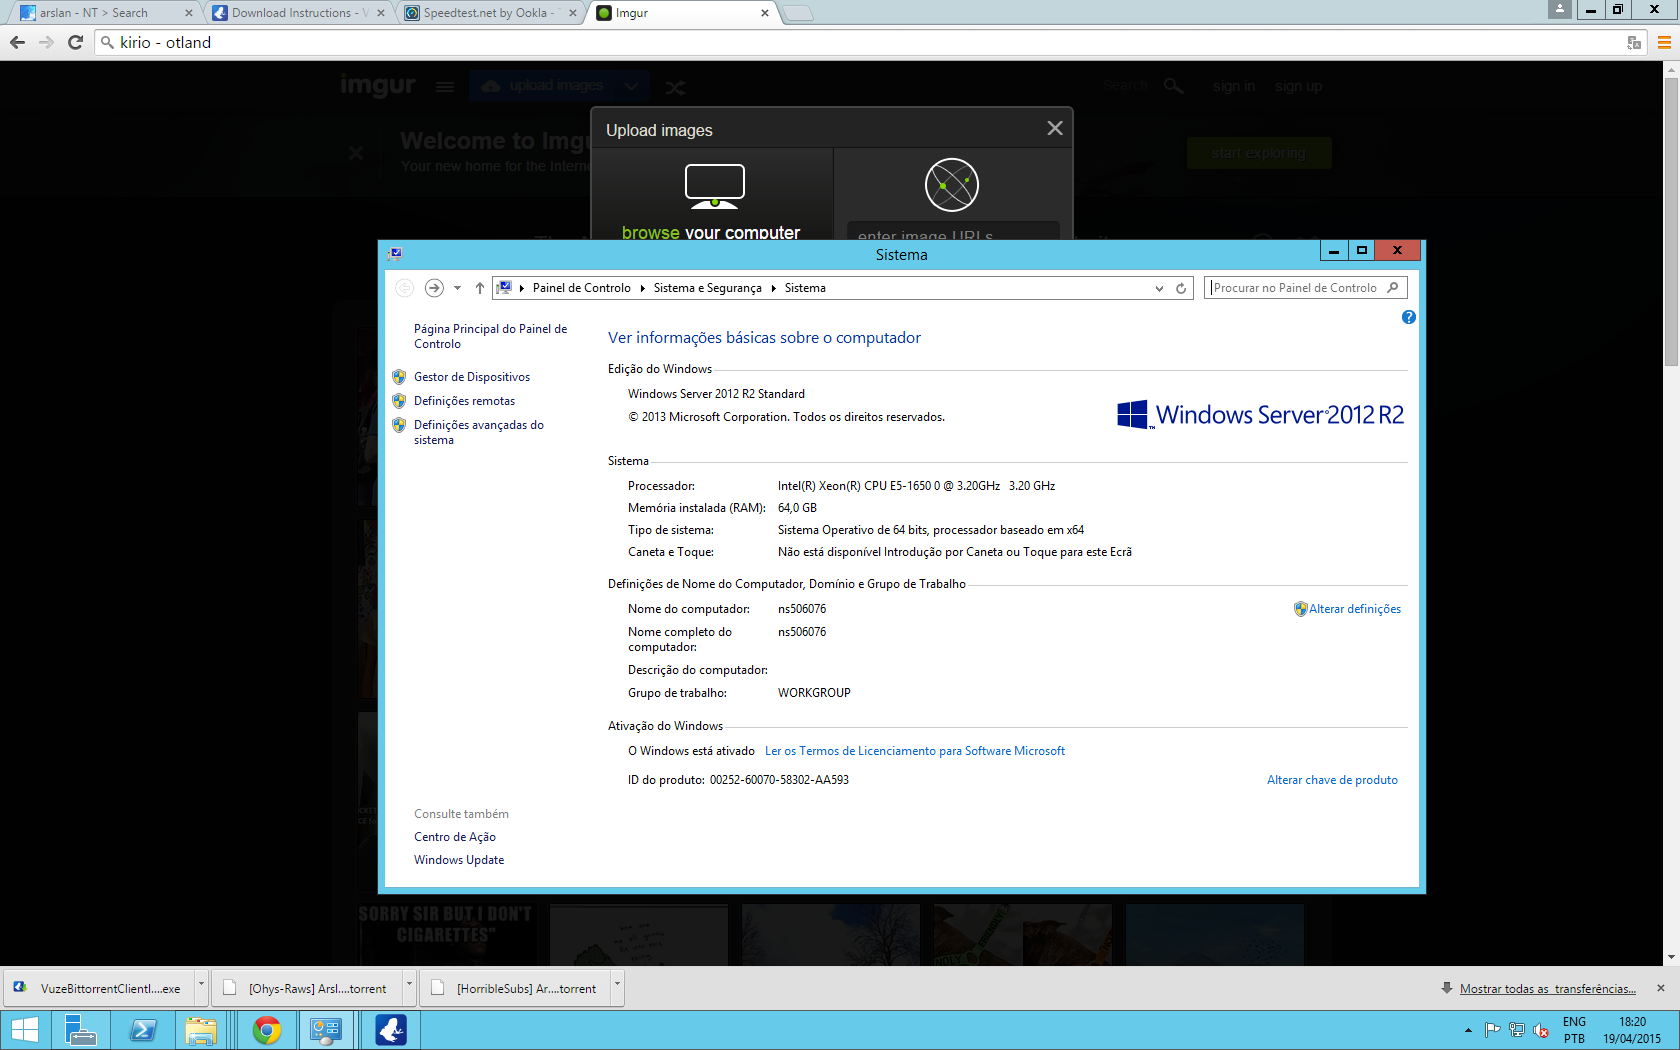Select Painel de Controlo breadcrumb

pyautogui.click(x=582, y=288)
